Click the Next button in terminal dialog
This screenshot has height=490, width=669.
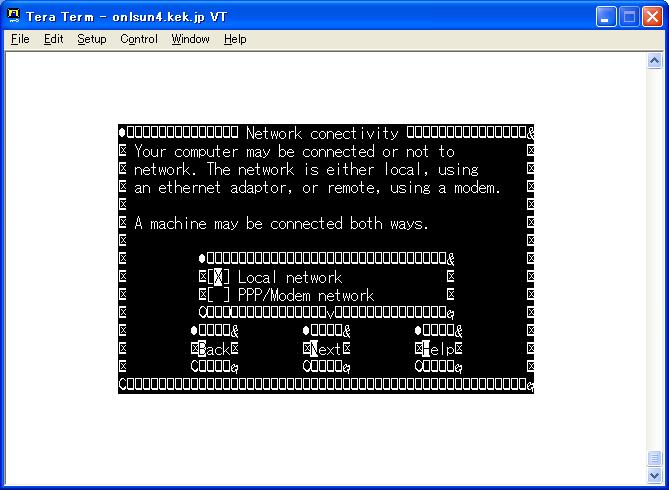click(x=326, y=349)
